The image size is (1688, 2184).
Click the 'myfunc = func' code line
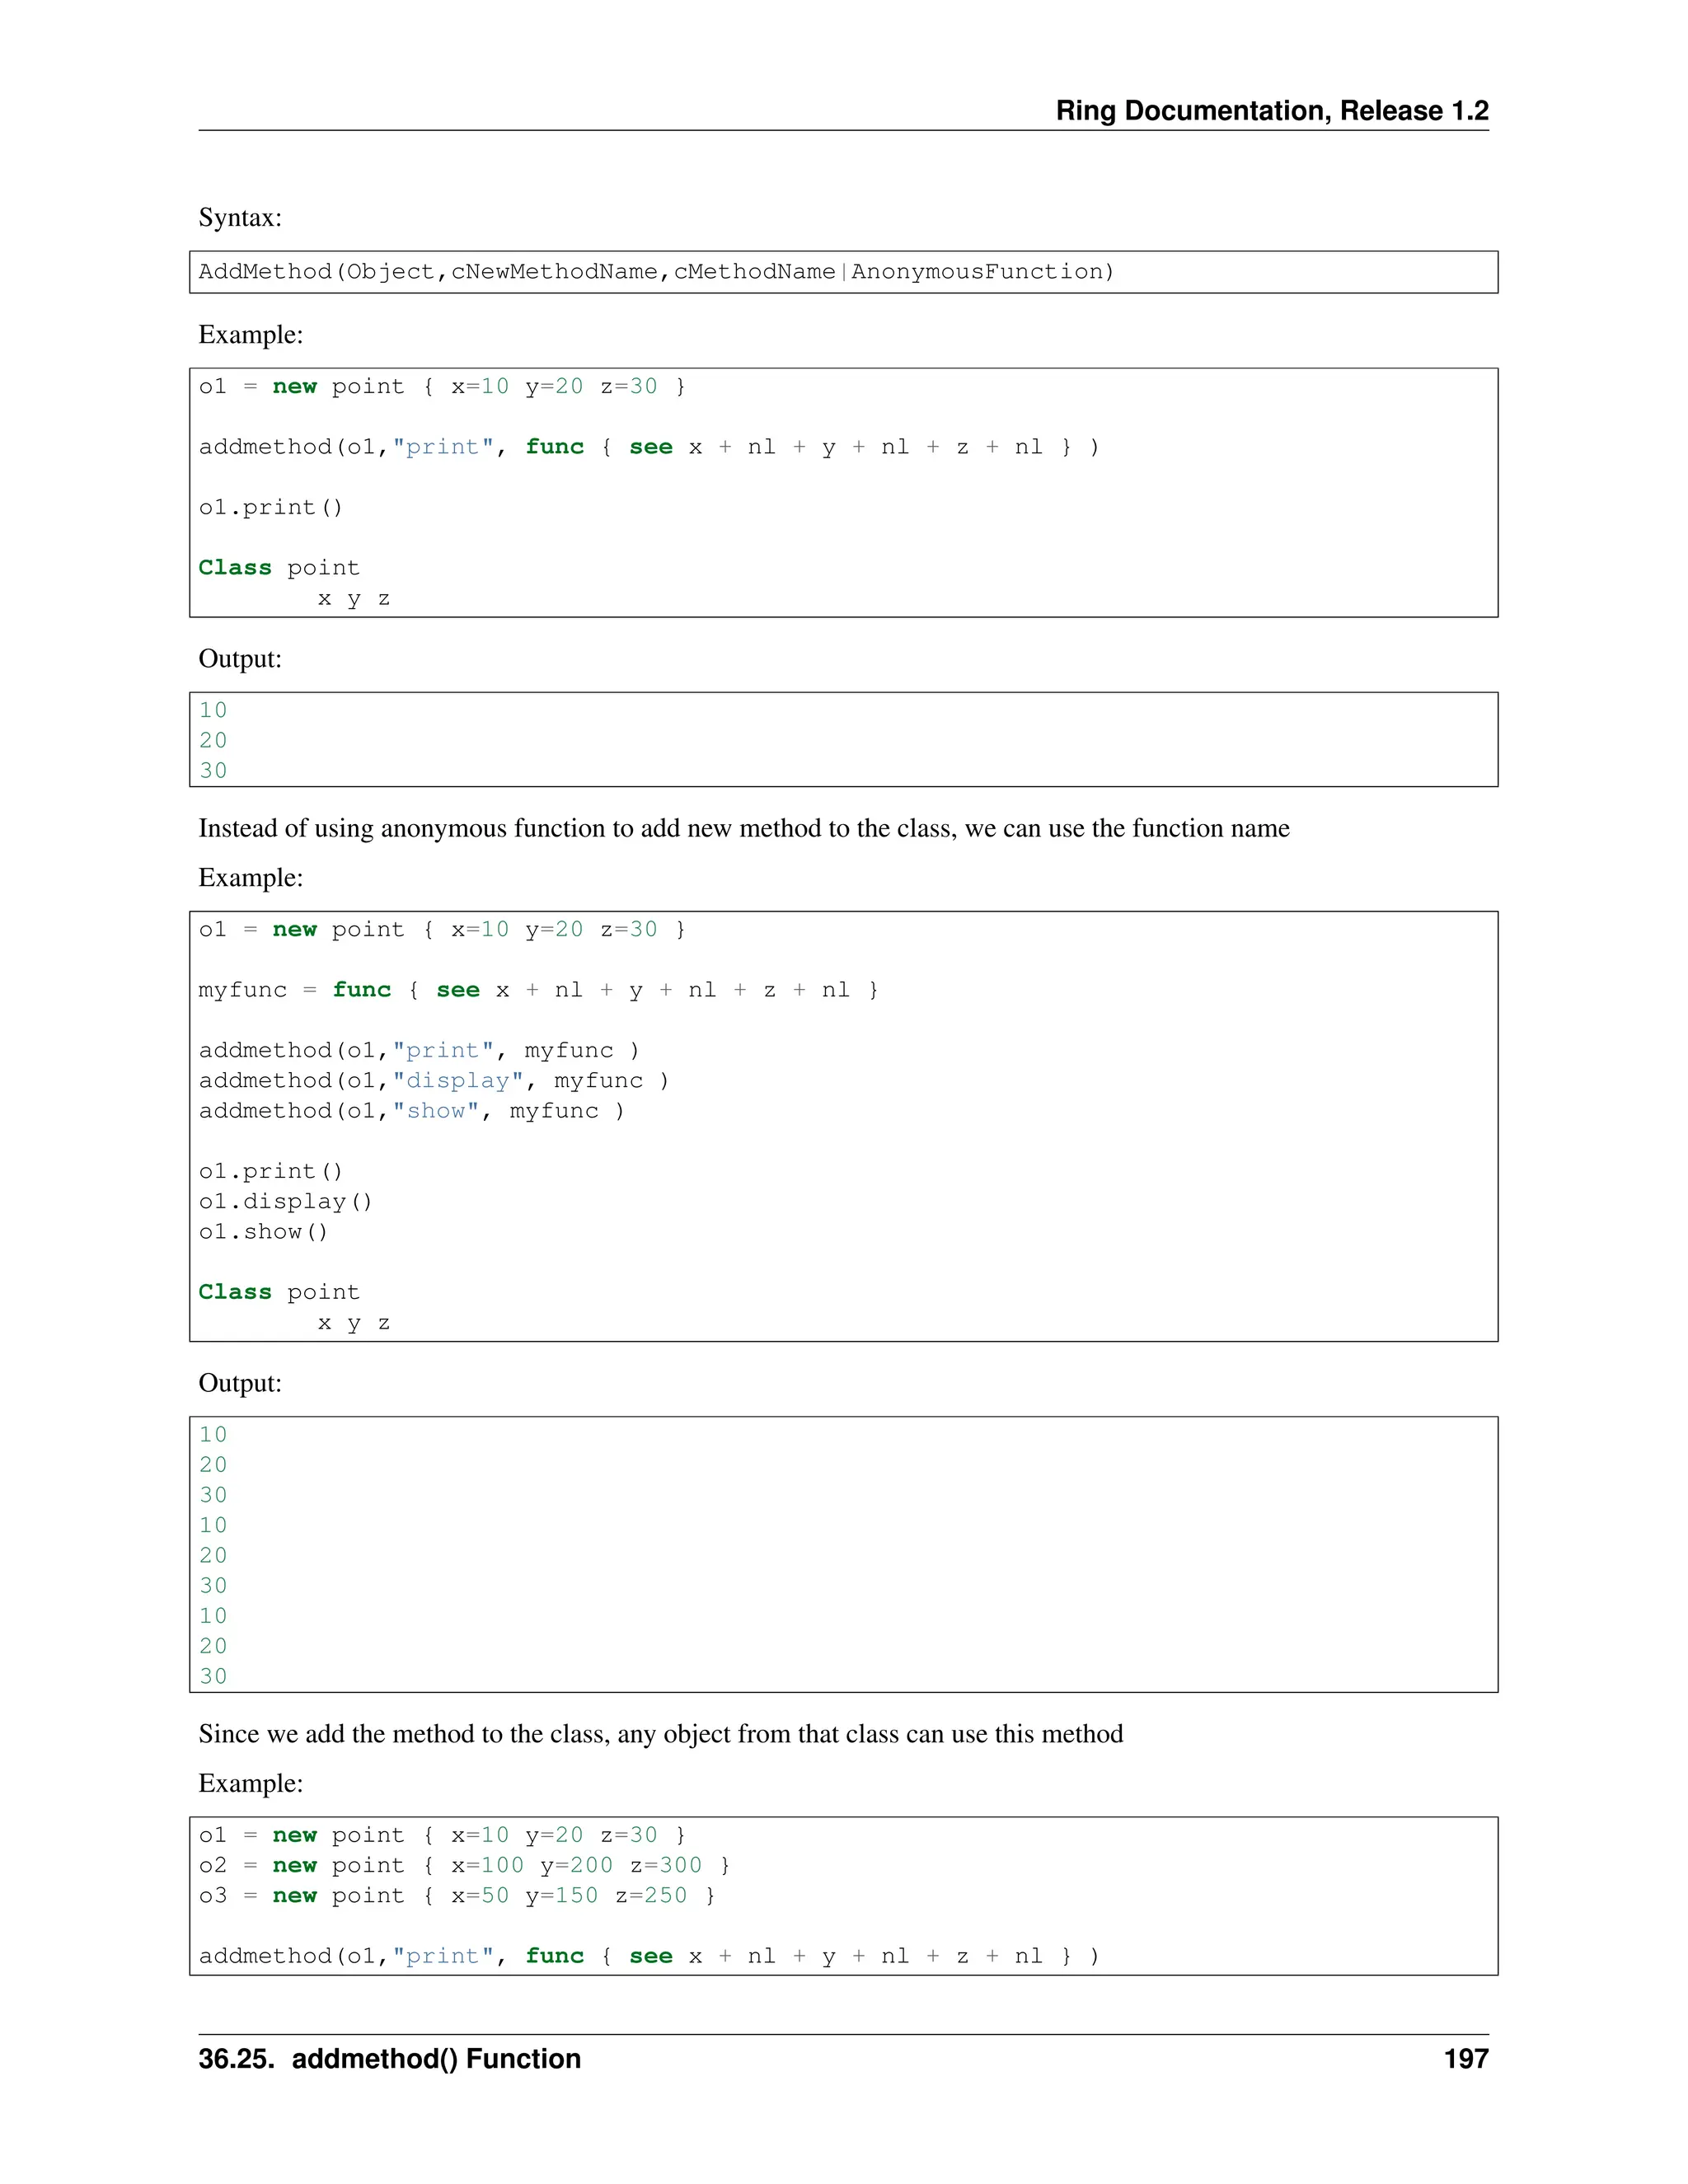tap(538, 990)
